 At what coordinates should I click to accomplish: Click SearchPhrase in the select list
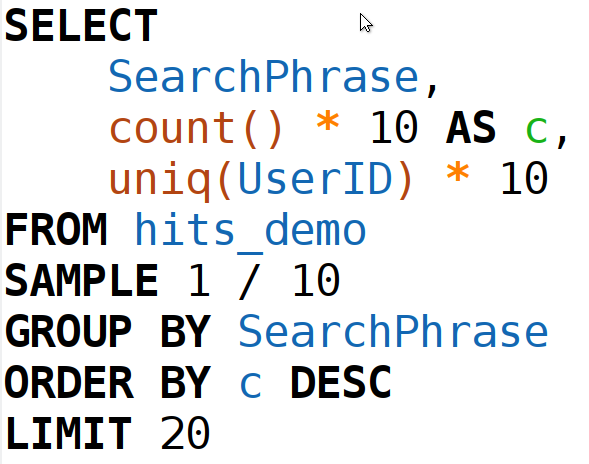(264, 77)
